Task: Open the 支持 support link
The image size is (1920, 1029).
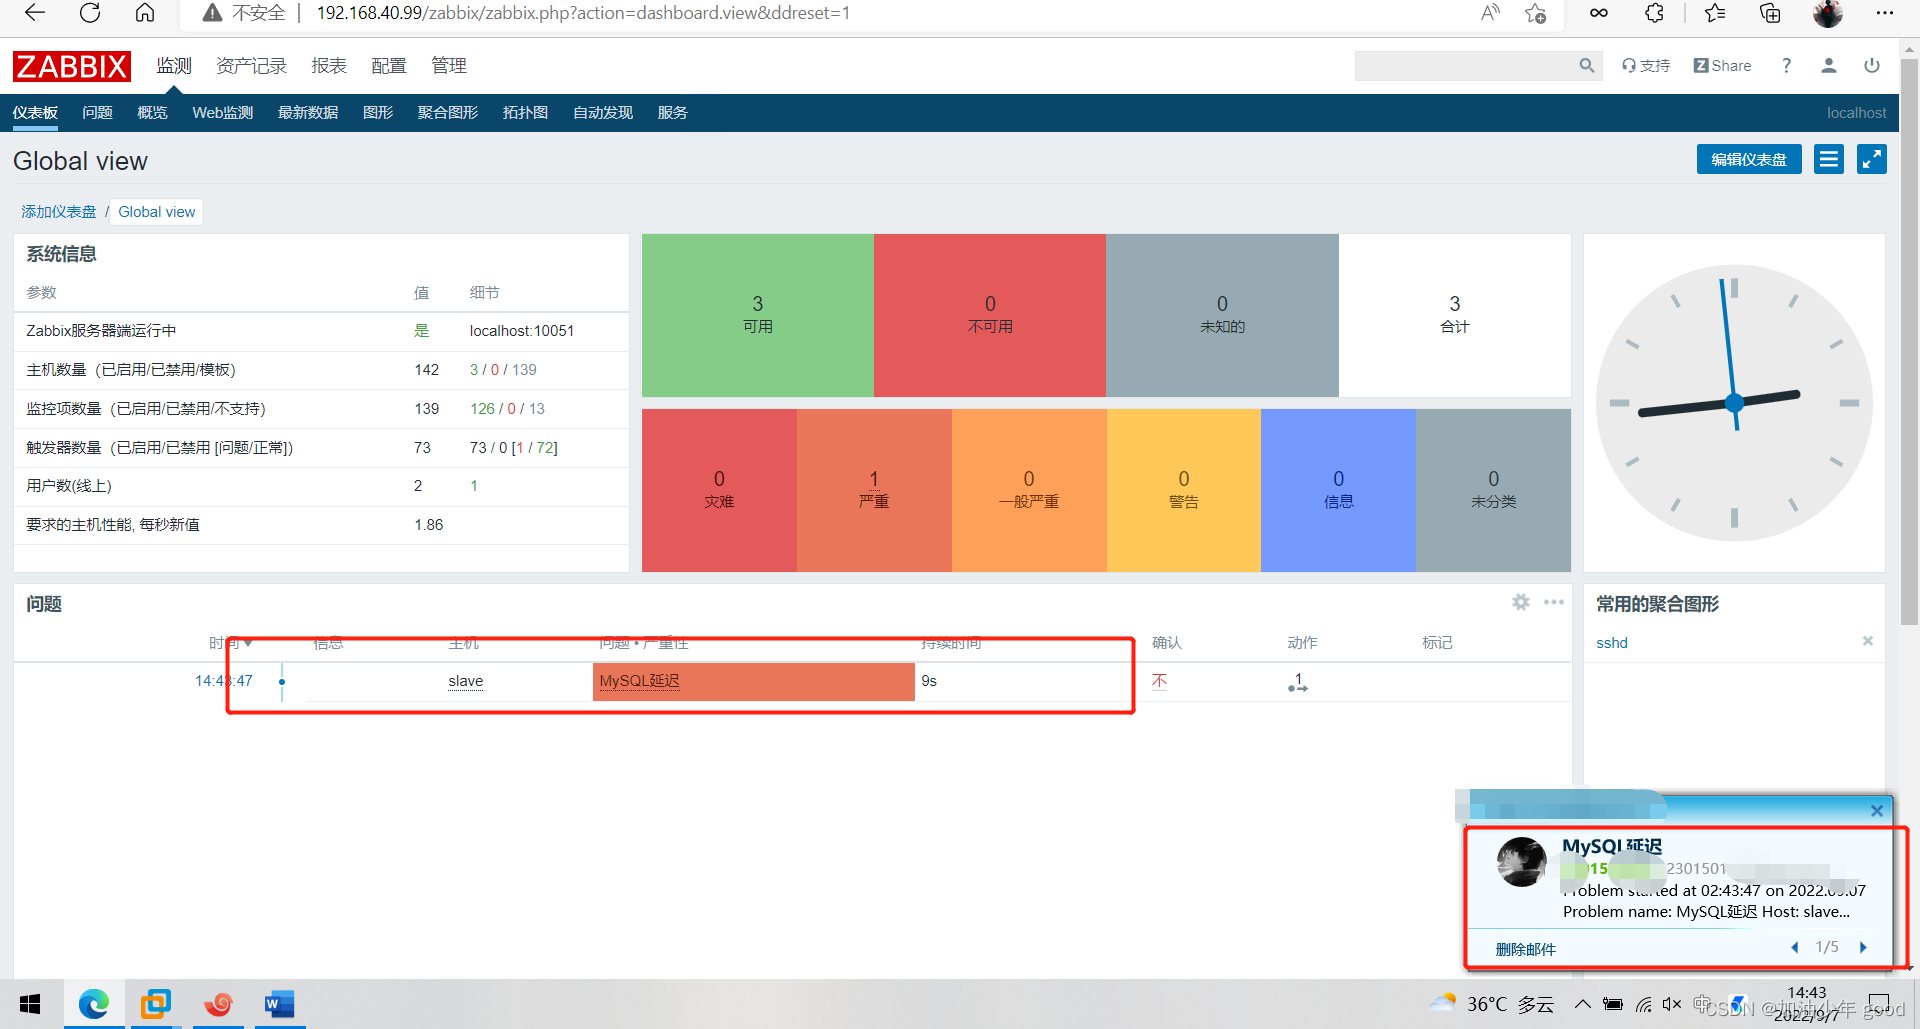Action: pos(1646,66)
